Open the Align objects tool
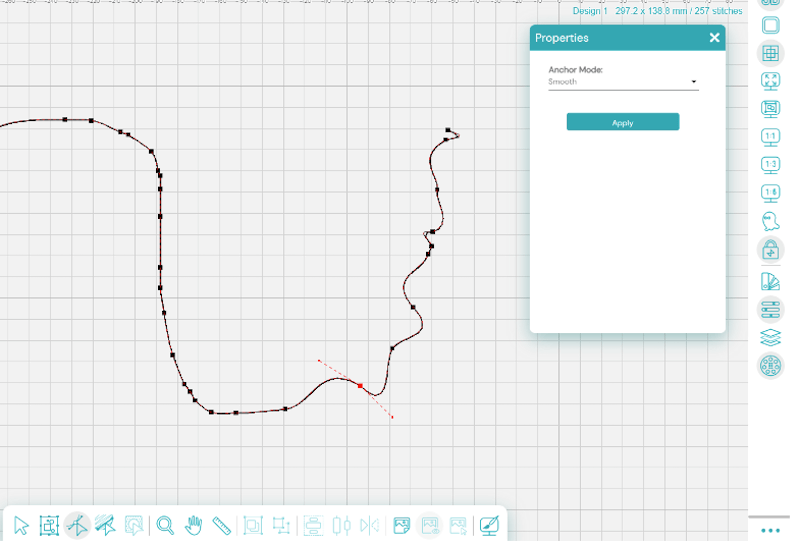 (x=313, y=526)
